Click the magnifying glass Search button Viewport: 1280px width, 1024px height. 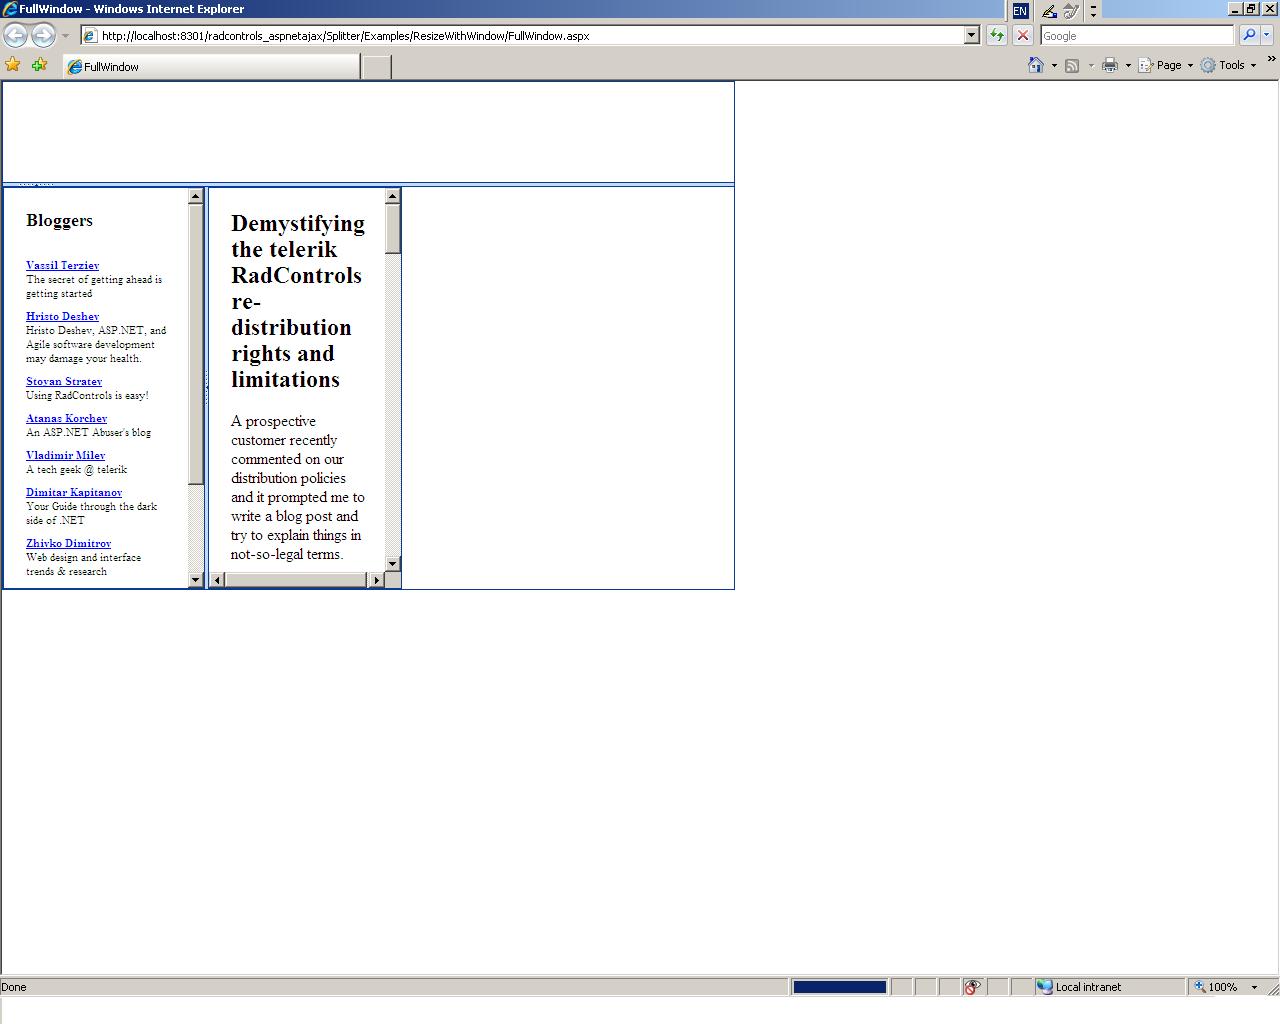pyautogui.click(x=1249, y=35)
